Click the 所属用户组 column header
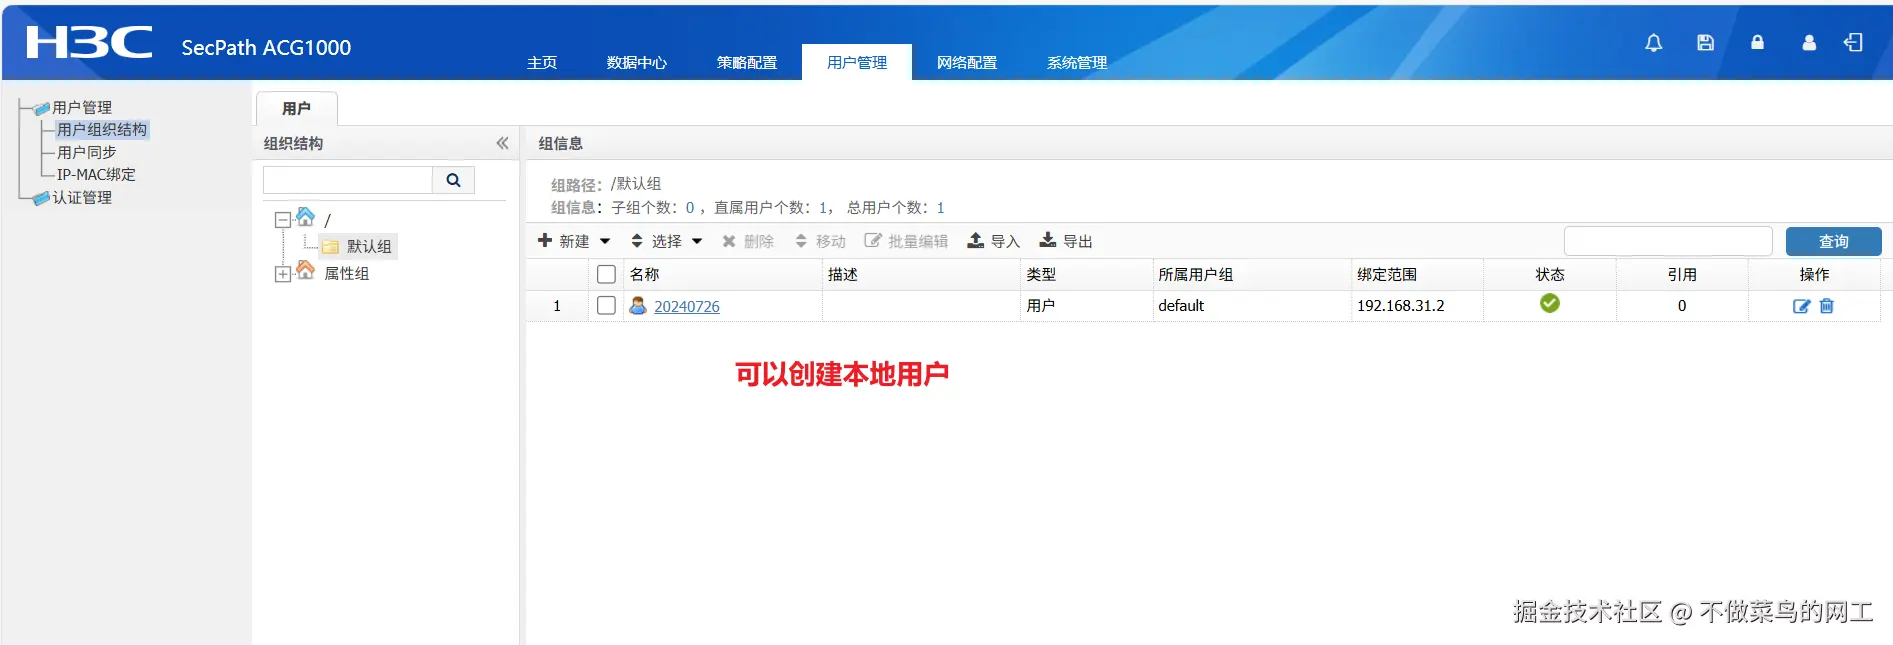 coord(1196,274)
